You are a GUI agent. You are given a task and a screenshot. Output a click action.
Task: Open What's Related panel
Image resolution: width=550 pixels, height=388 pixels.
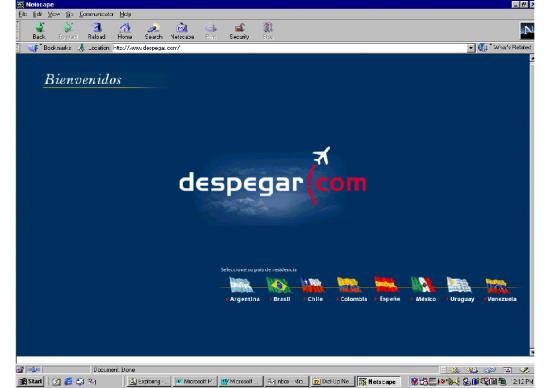(x=505, y=47)
